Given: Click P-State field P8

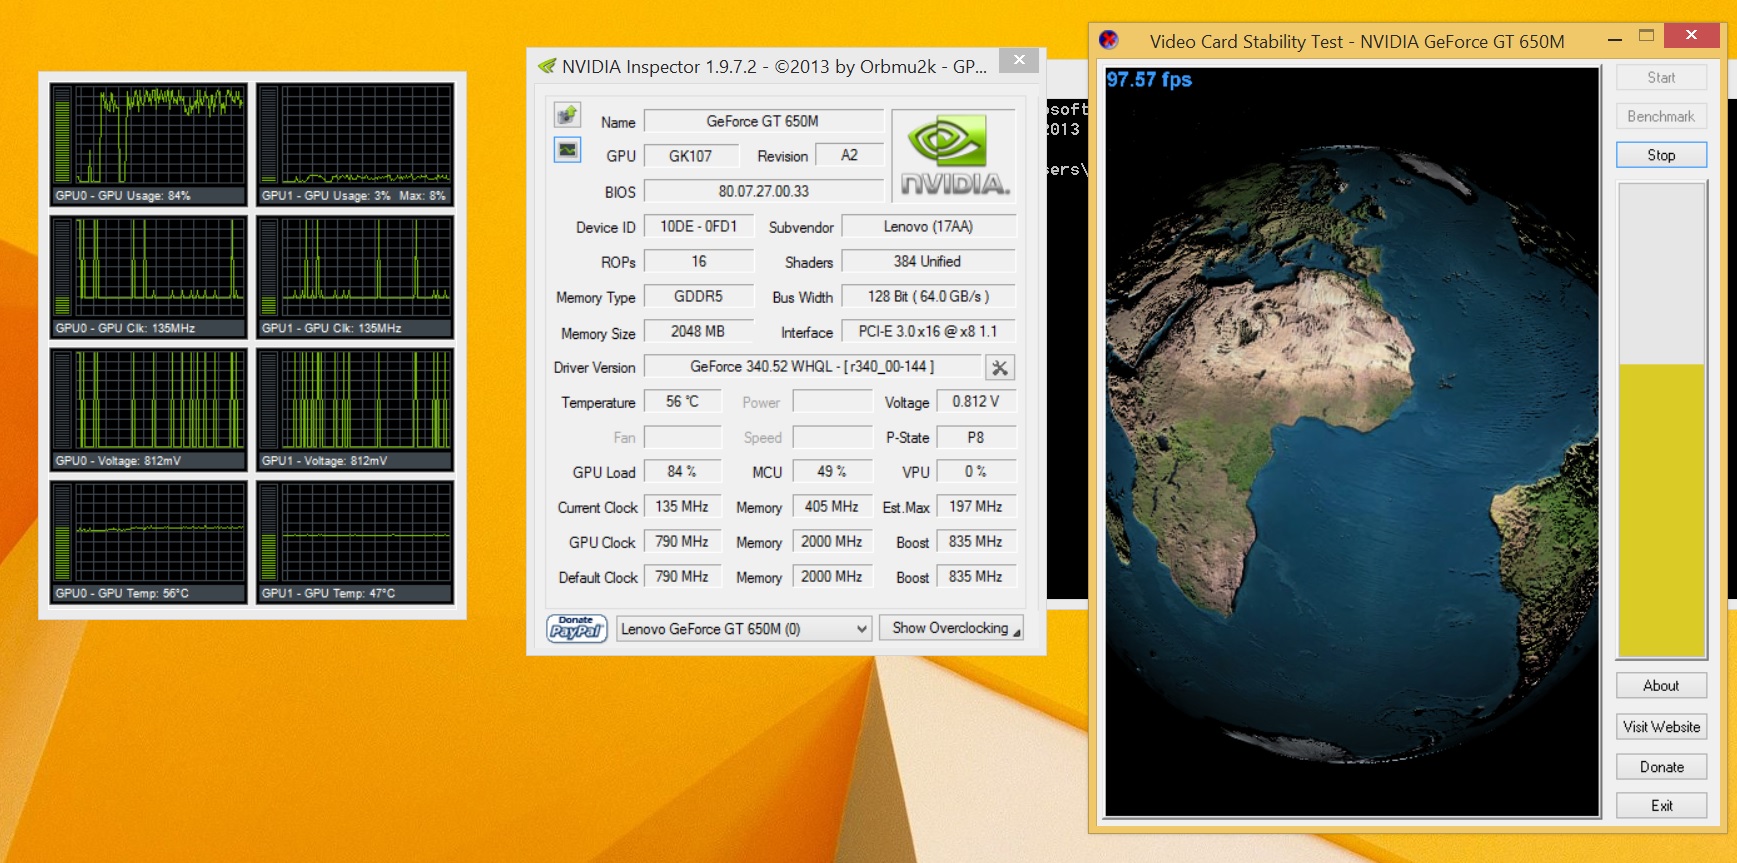Looking at the screenshot, I should (976, 438).
